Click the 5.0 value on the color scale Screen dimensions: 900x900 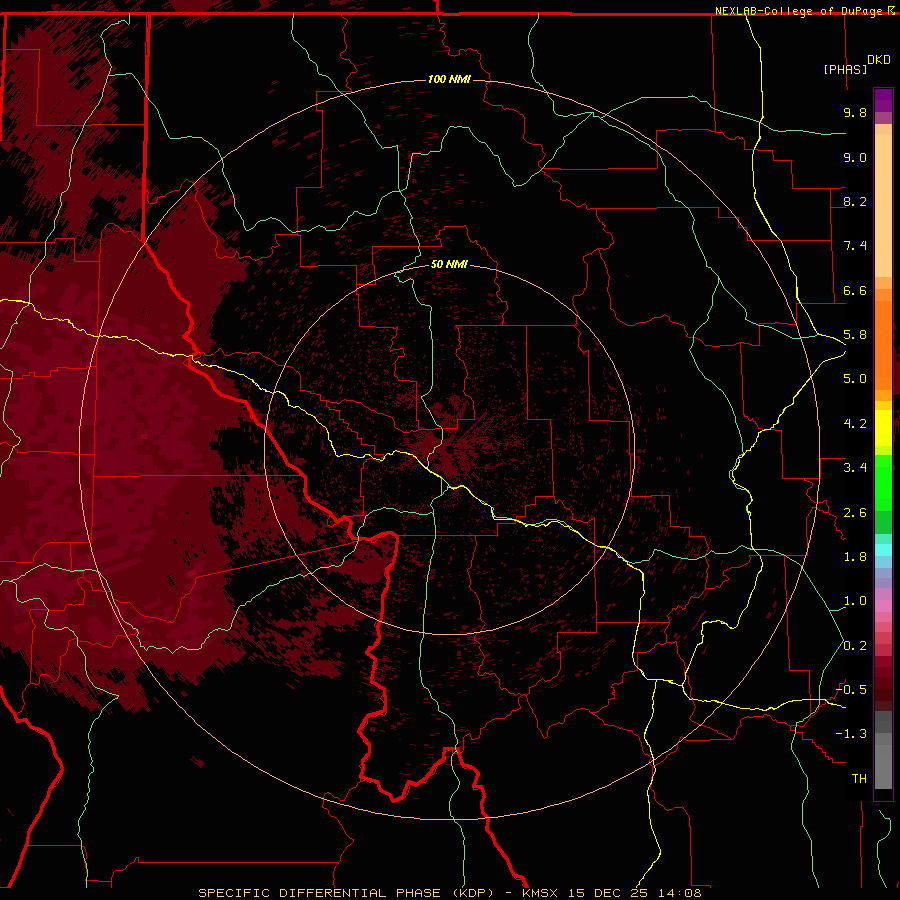pos(855,379)
